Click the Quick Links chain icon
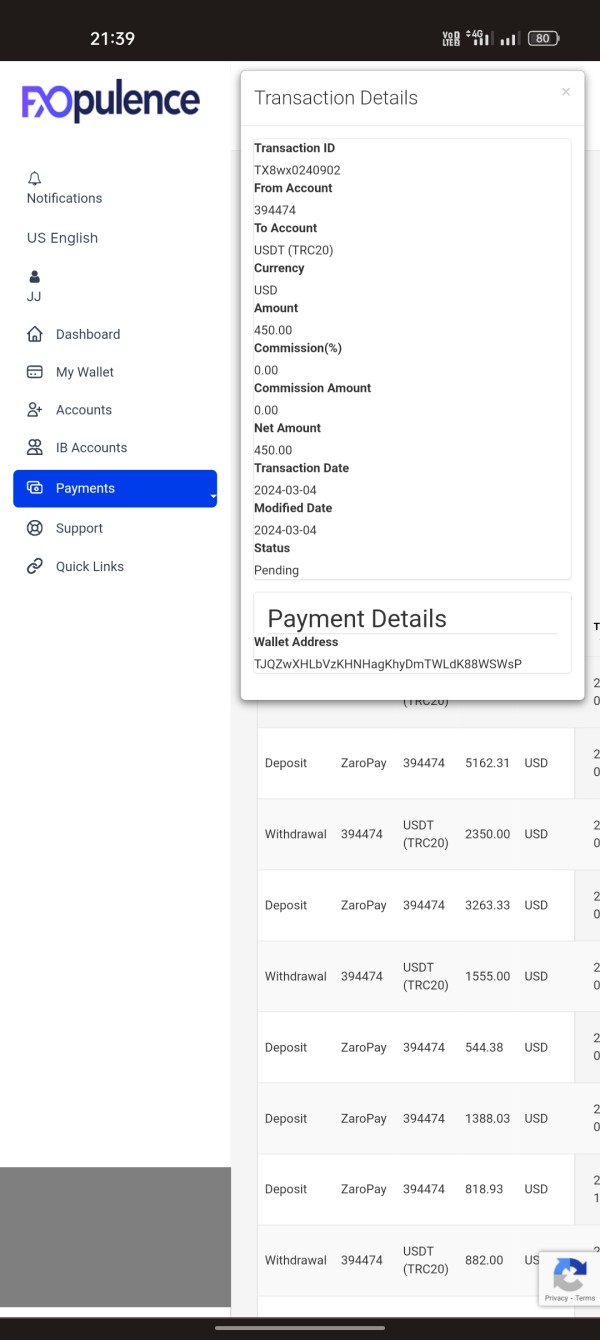The image size is (600, 1340). pos(35,566)
